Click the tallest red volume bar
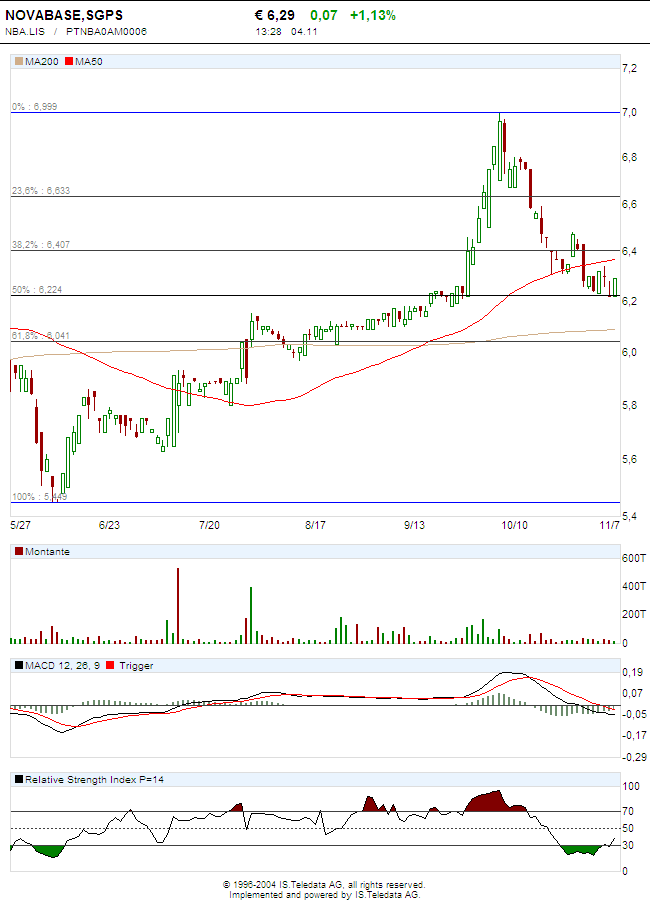The image size is (650, 900). pos(178,606)
